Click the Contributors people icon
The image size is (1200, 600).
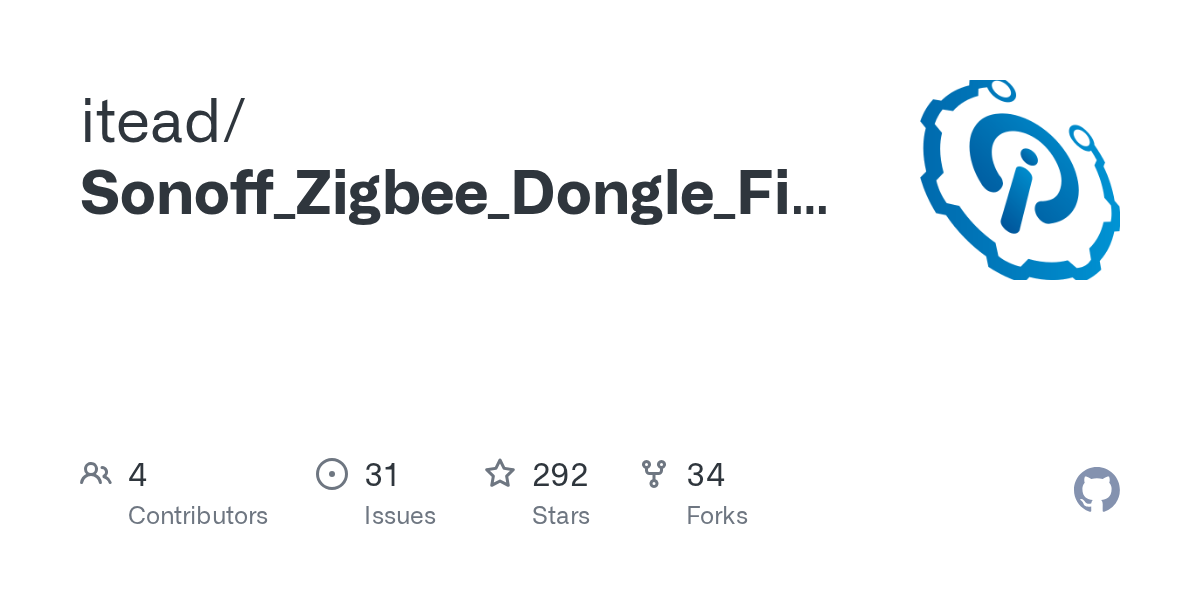[96, 474]
